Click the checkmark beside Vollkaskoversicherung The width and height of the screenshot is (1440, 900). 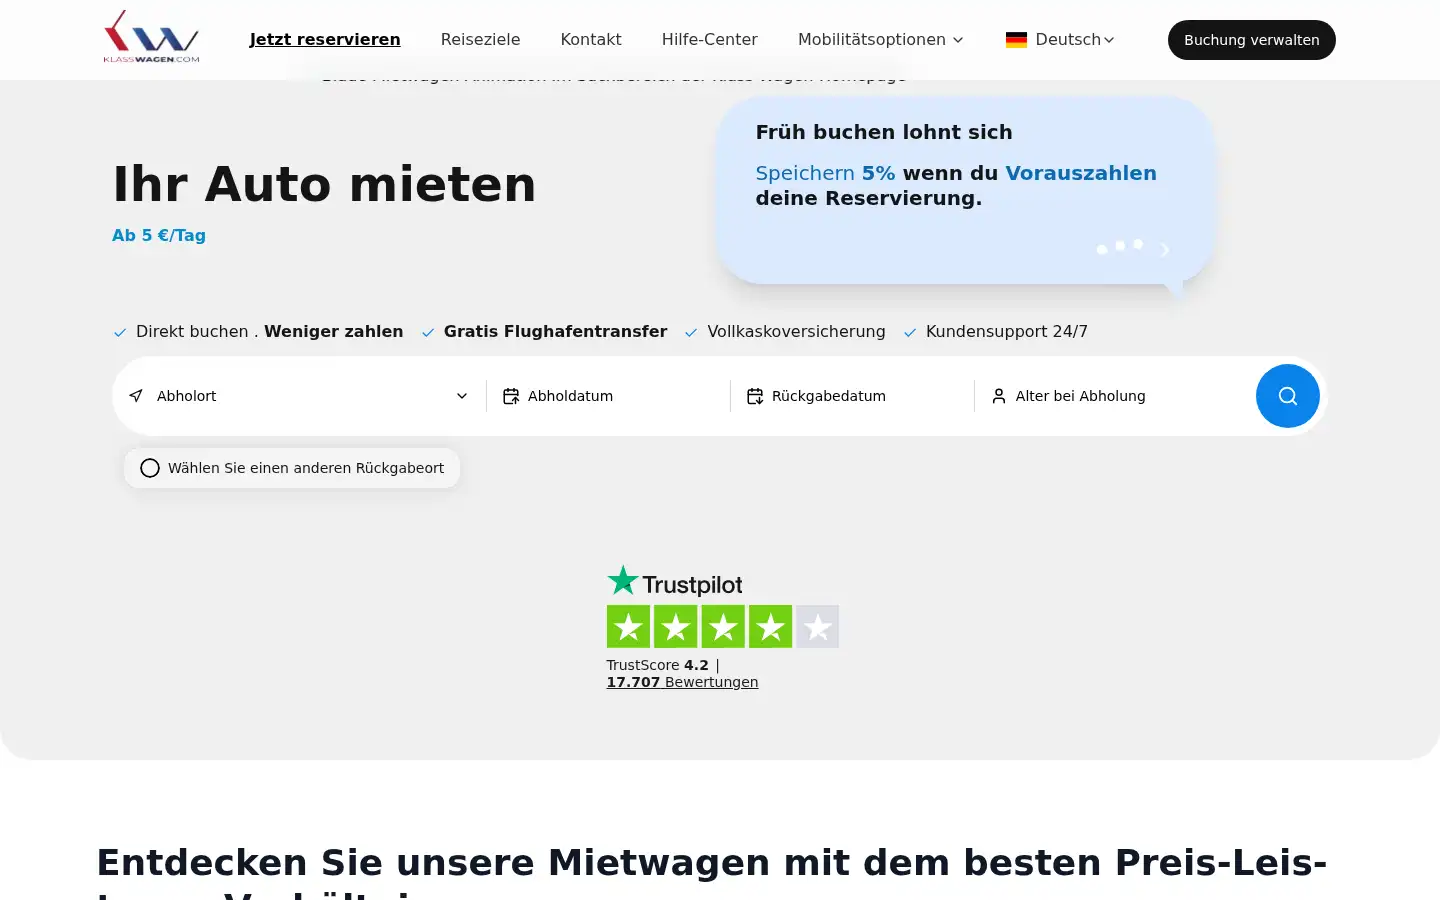pyautogui.click(x=691, y=333)
